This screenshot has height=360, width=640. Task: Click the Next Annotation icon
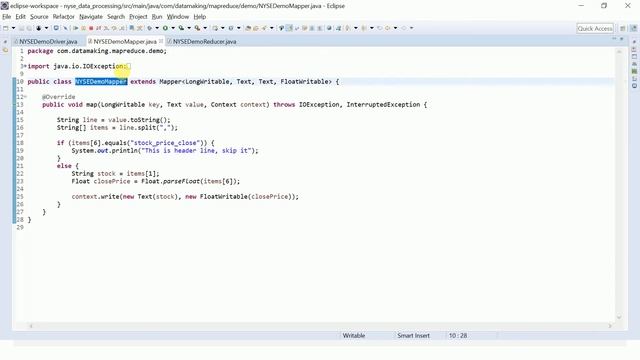click(x=348, y=28)
